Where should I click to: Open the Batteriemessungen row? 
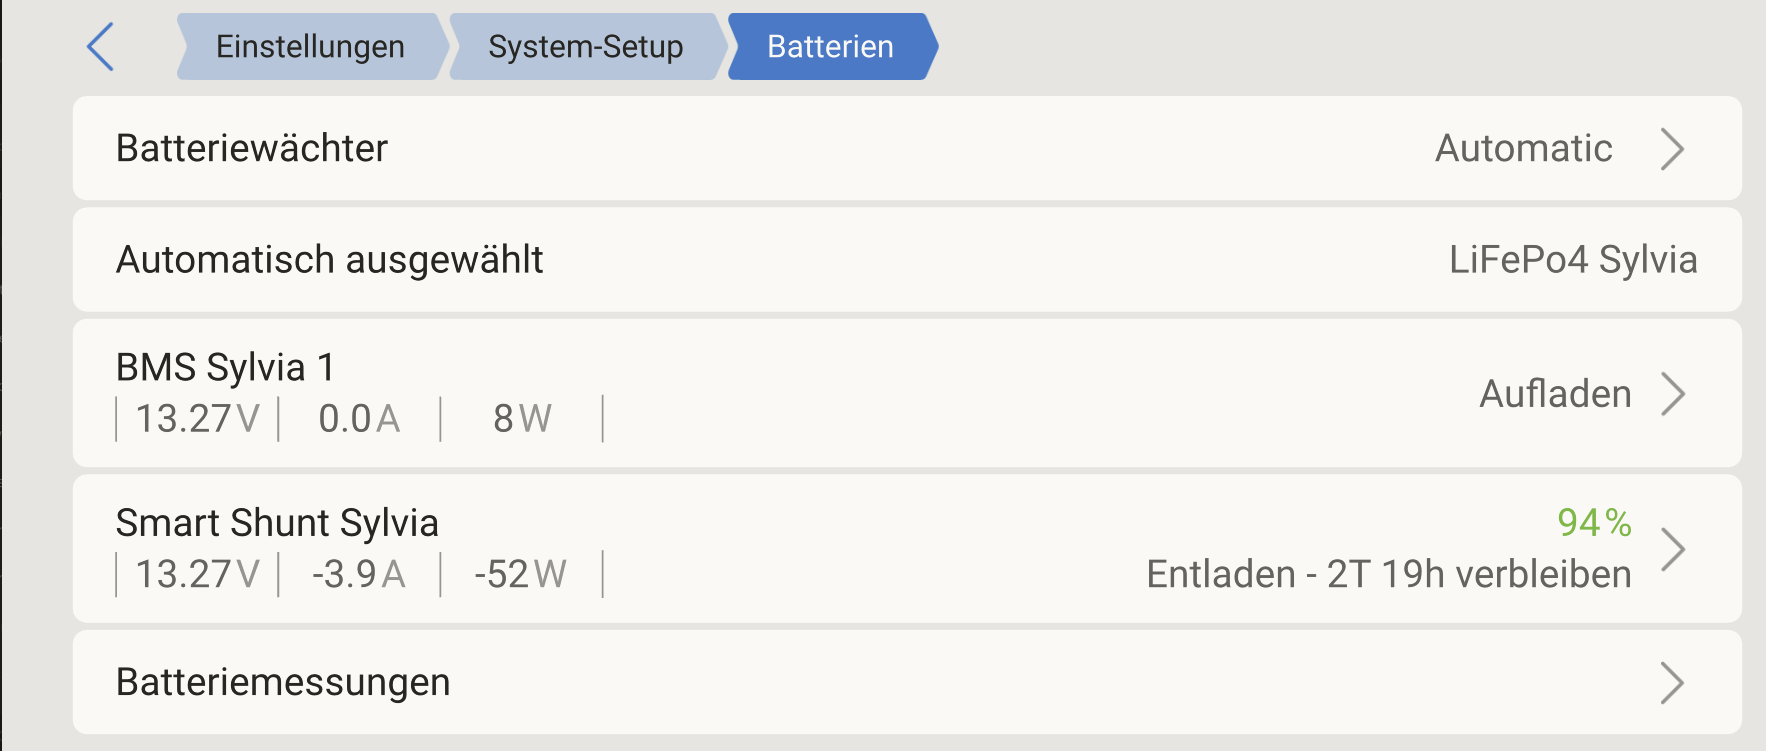pyautogui.click(x=283, y=682)
